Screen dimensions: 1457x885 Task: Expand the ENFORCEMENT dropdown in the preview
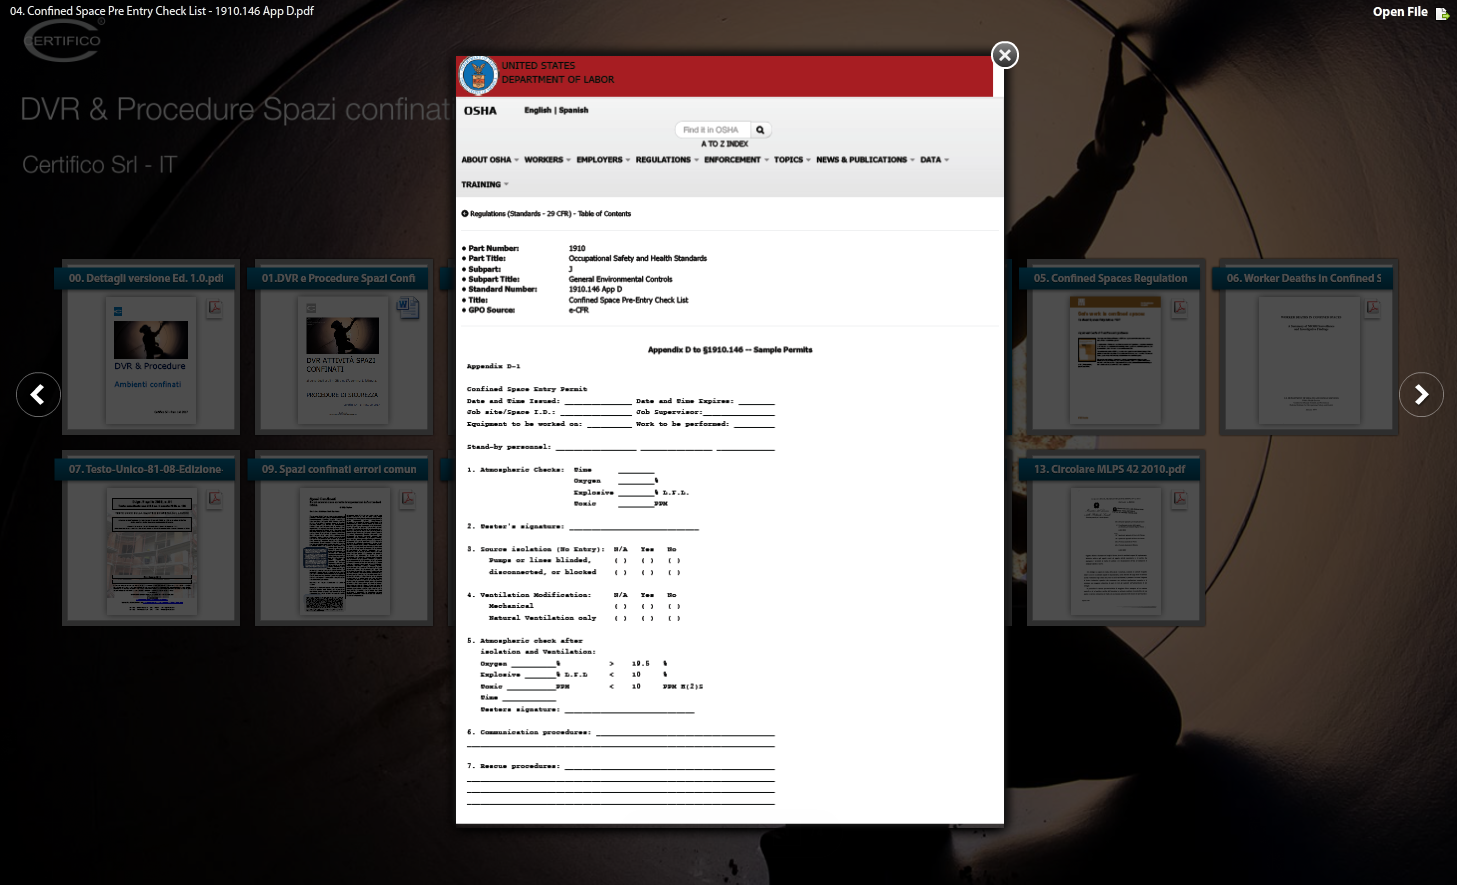coord(736,160)
